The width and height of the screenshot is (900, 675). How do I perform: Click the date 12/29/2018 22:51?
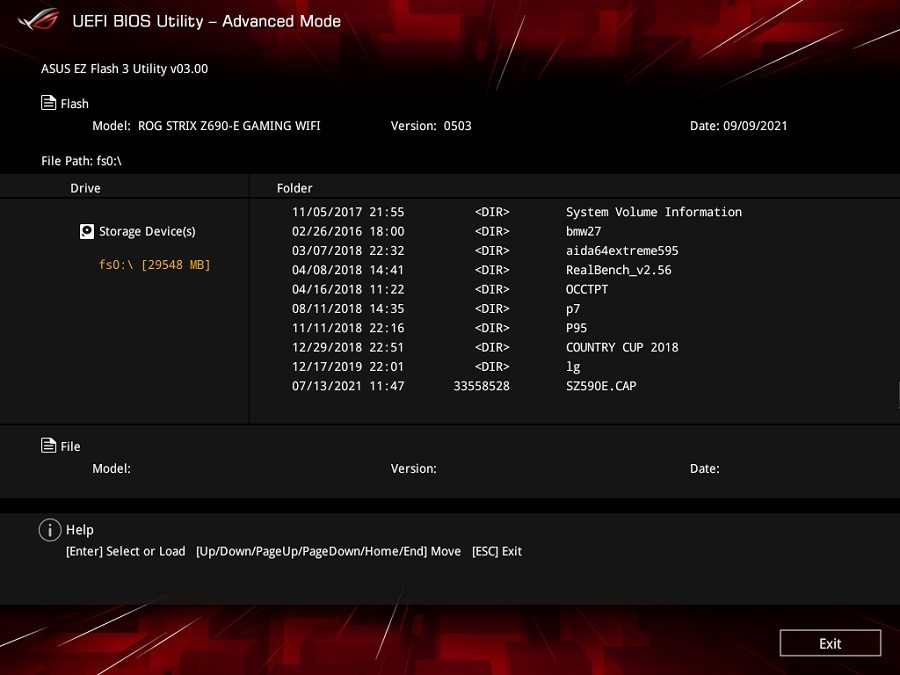348,347
